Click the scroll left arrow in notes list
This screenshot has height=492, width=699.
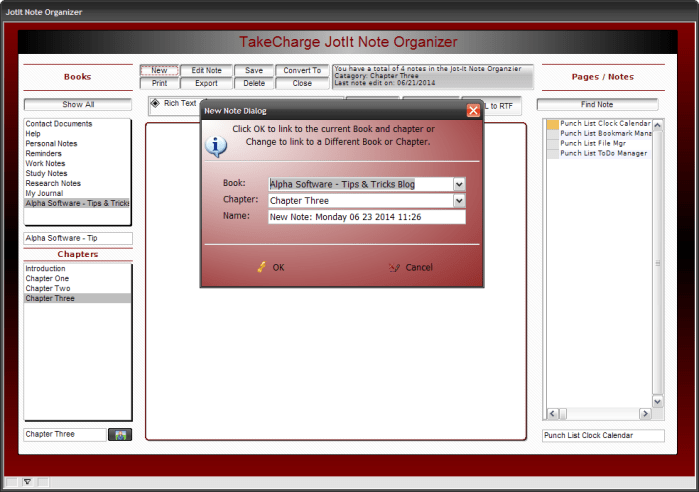[552, 414]
